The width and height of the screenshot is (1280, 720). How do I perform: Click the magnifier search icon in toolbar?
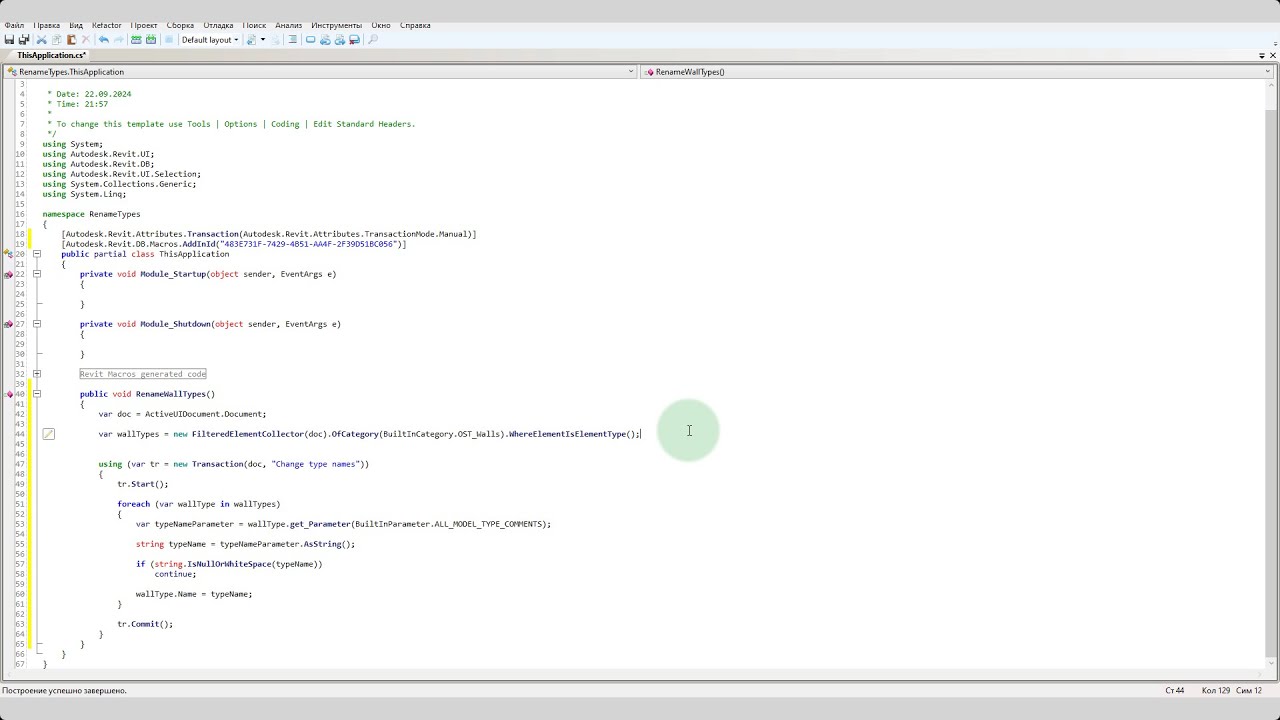373,40
